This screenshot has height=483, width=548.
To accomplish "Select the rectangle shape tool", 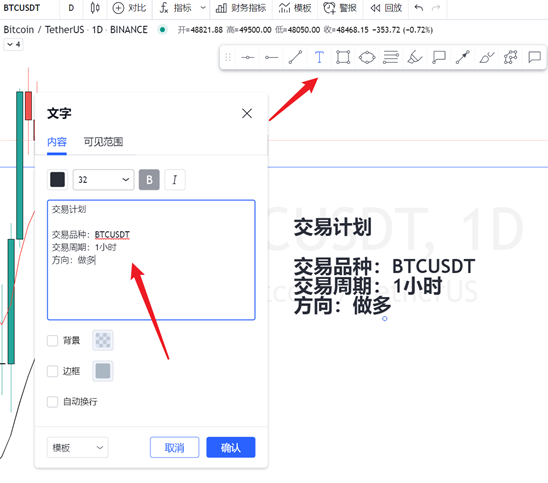I will point(343,57).
